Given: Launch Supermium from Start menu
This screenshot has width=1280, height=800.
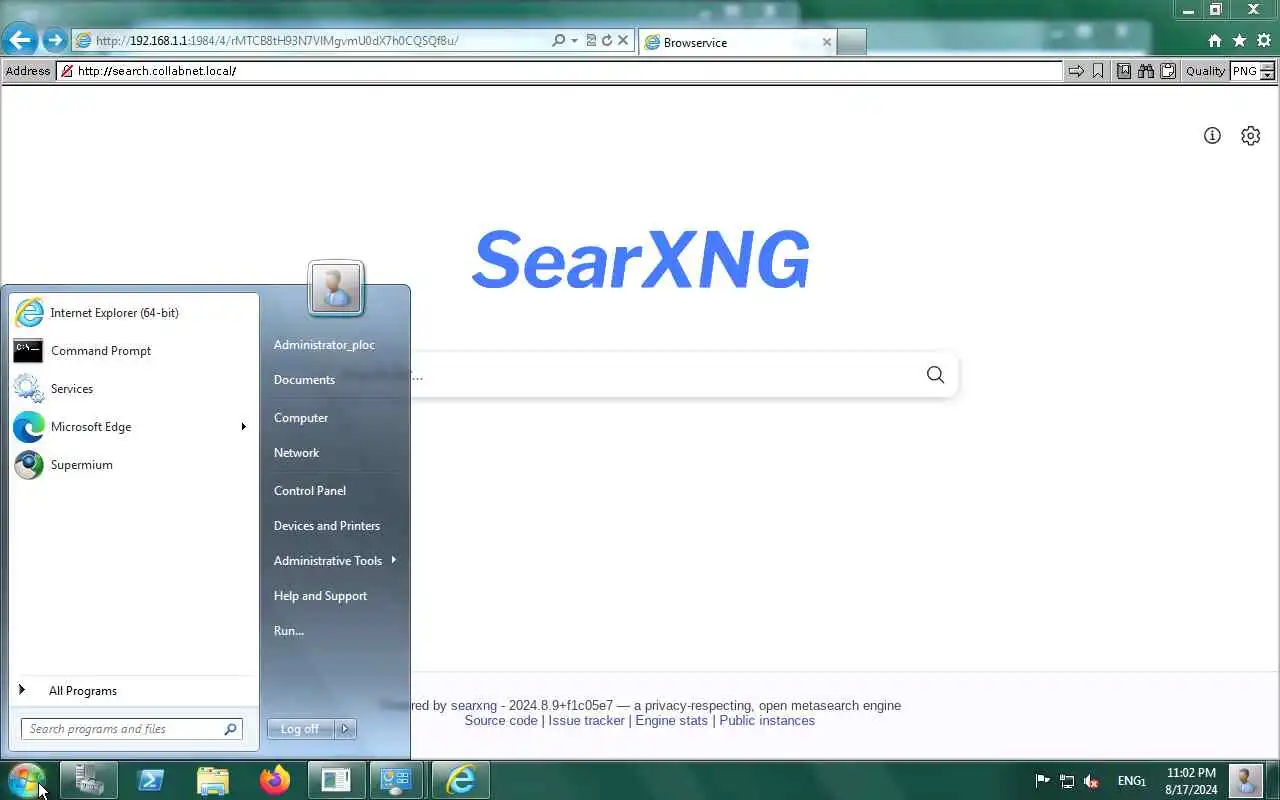Looking at the screenshot, I should 133,465.
